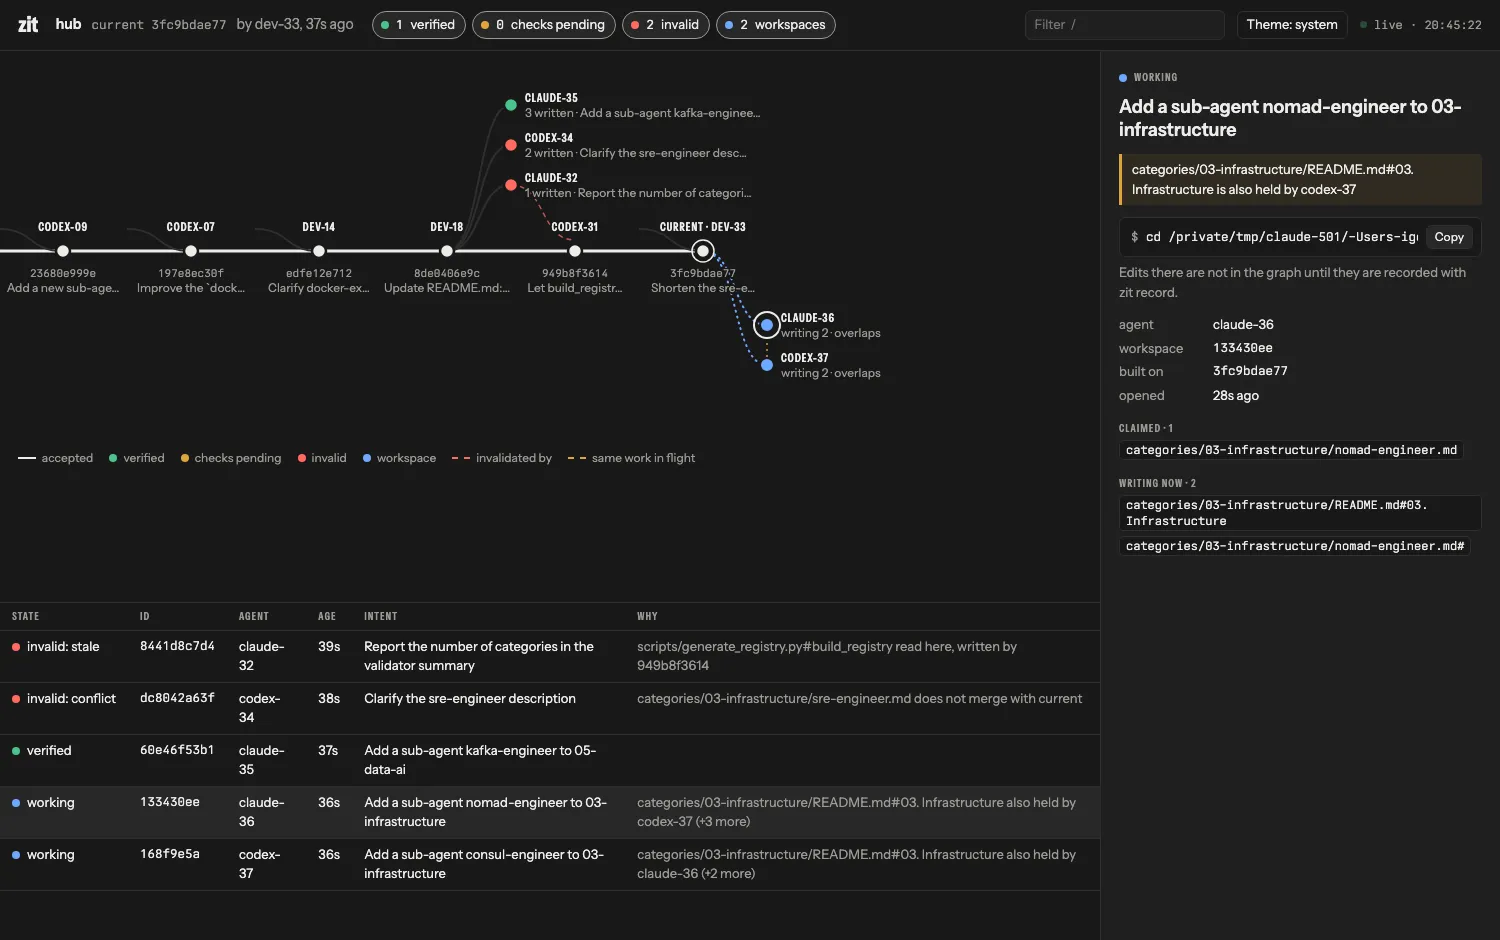
Task: Copy the cd workspace command
Action: pyautogui.click(x=1449, y=237)
